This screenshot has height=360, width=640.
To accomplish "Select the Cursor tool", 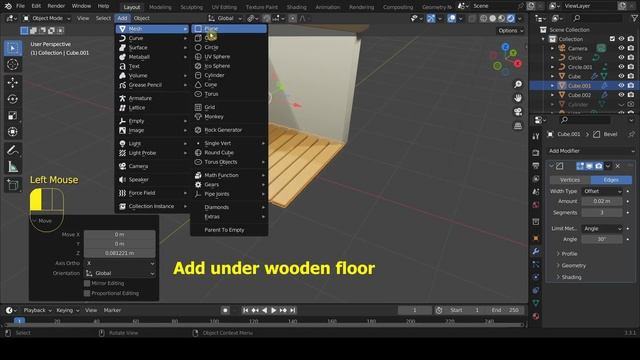I will pos(13,64).
